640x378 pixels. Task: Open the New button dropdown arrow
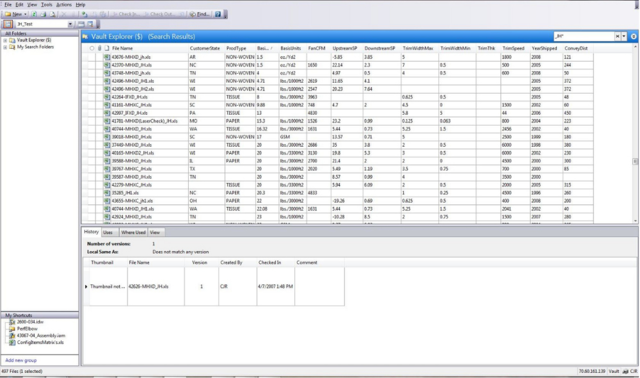click(26, 14)
